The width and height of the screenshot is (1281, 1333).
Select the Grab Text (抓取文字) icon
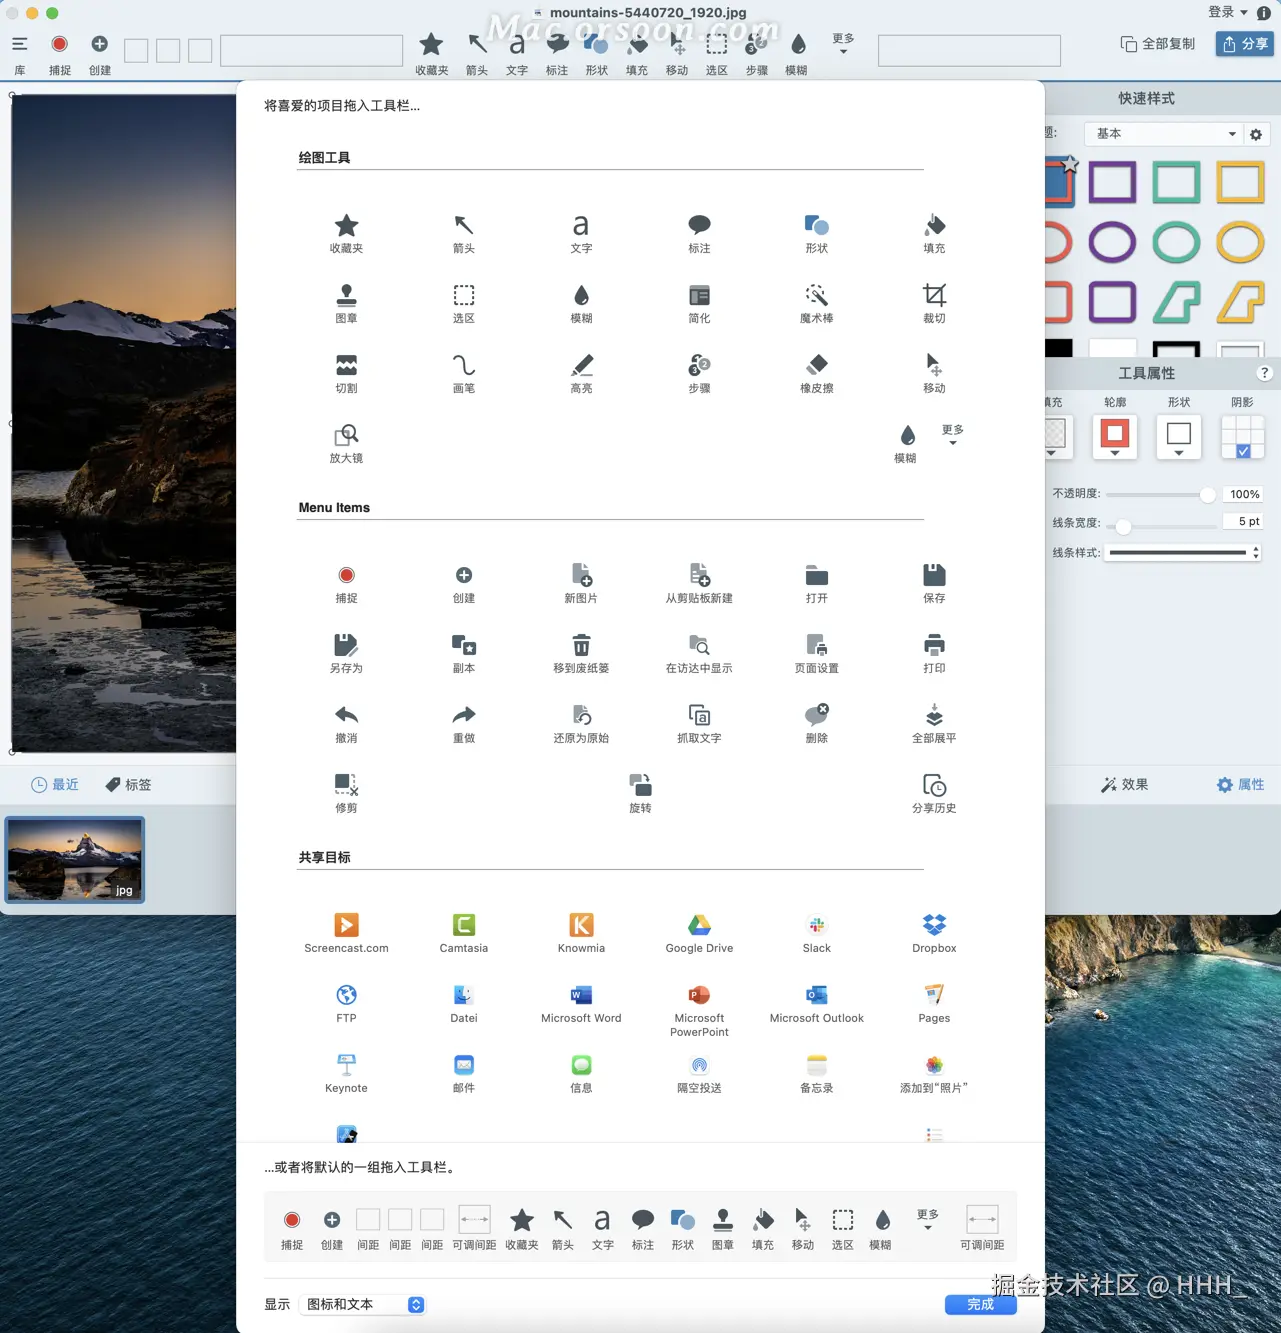(x=699, y=716)
